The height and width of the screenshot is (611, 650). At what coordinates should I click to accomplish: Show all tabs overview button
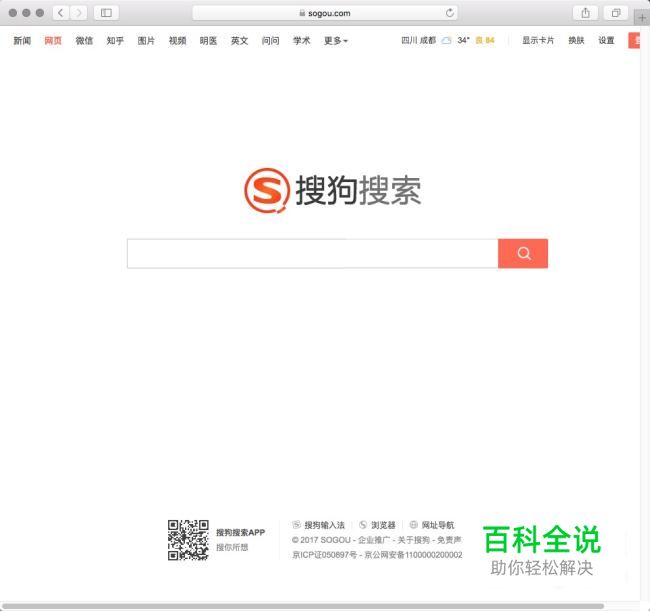click(616, 13)
